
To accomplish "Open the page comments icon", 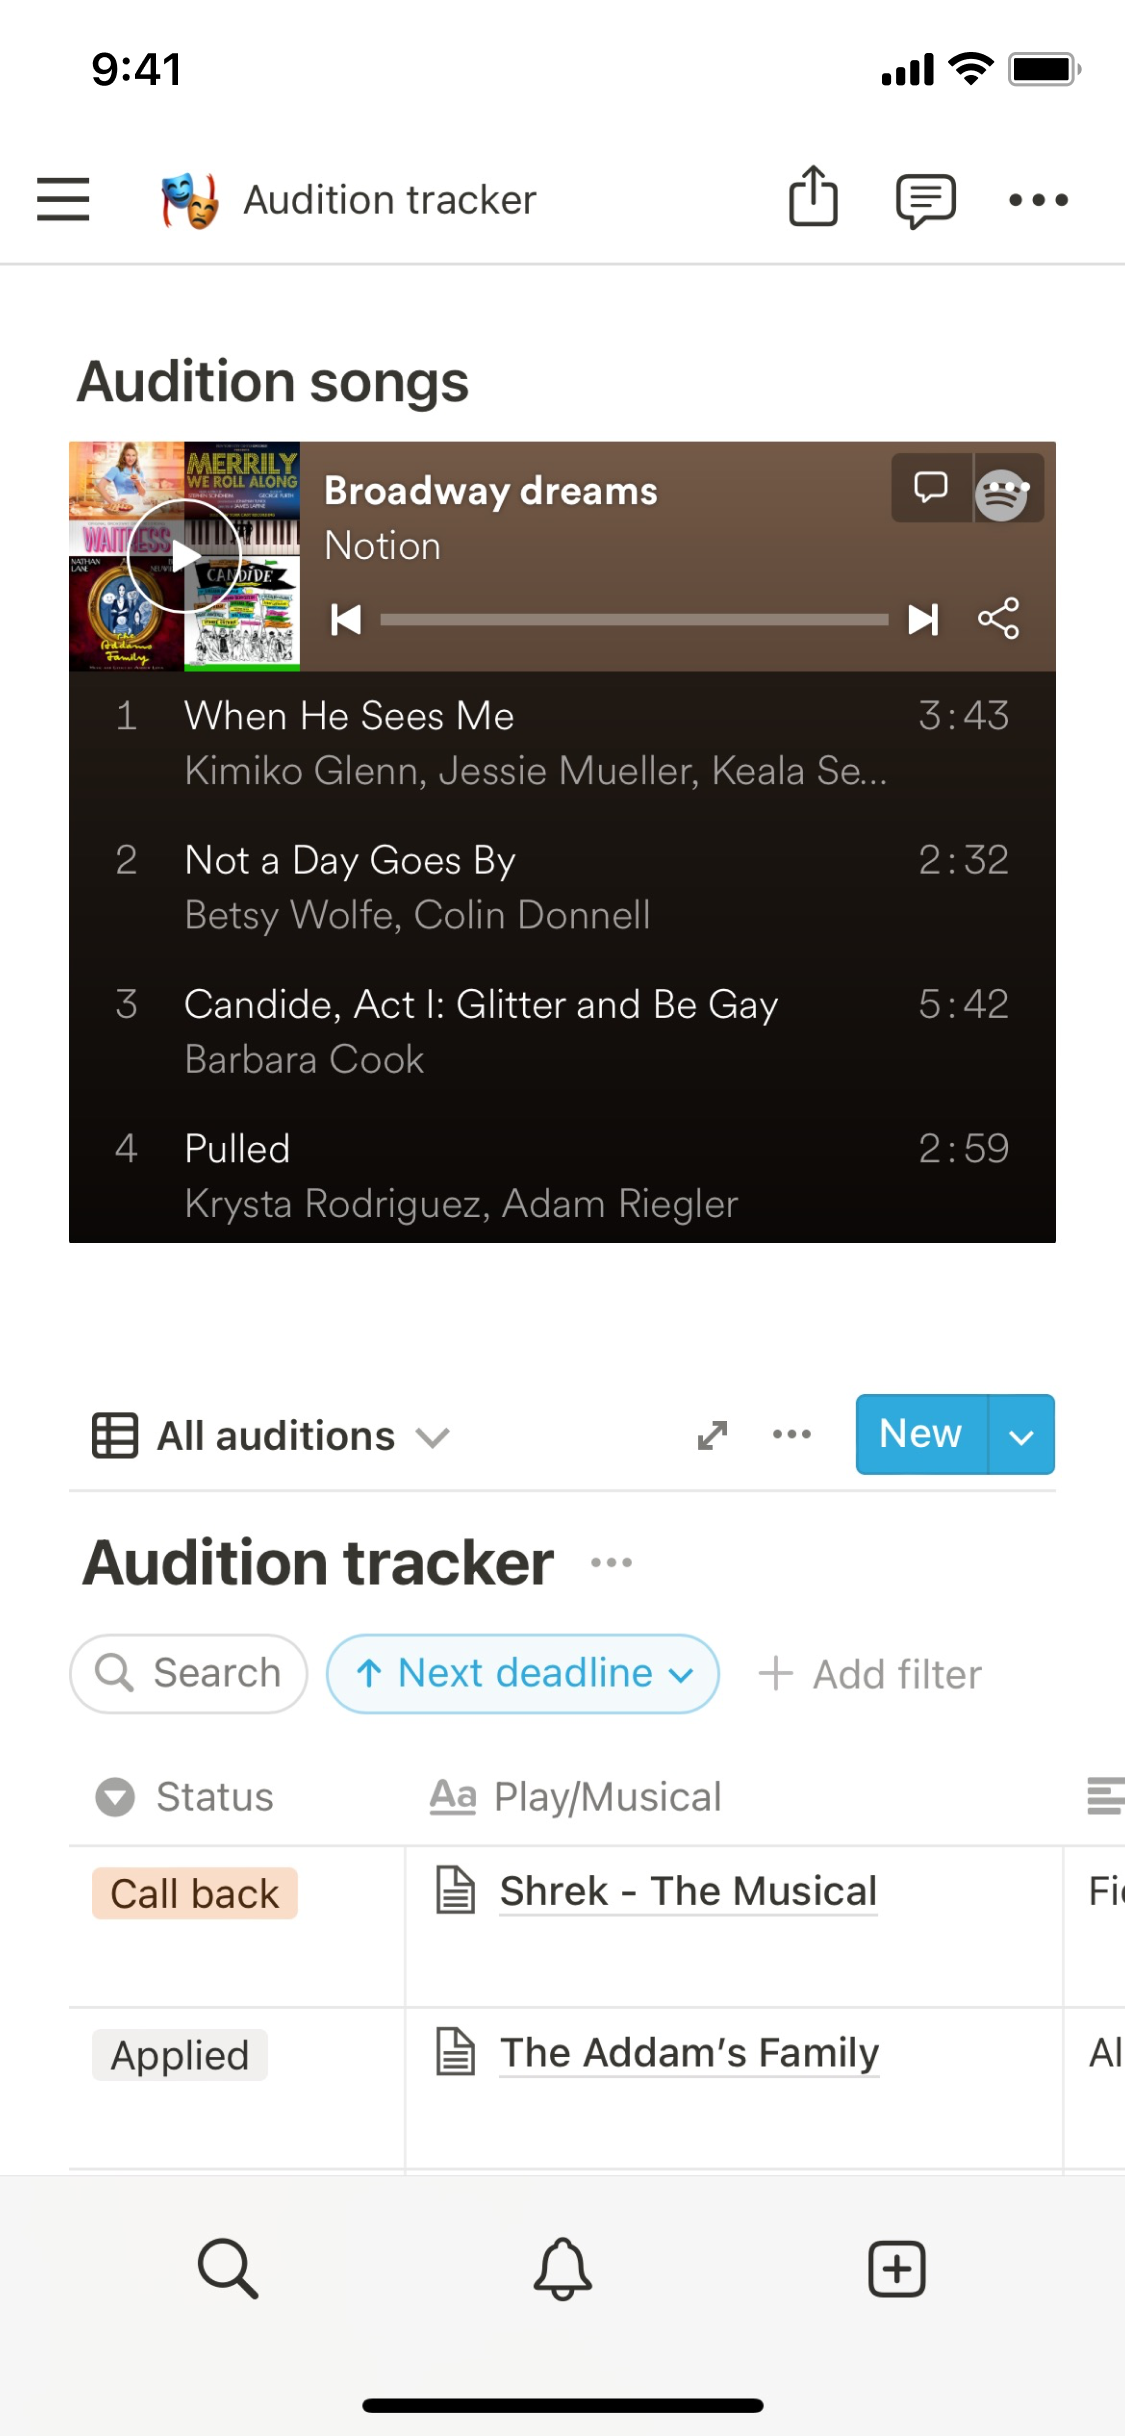I will (x=925, y=200).
